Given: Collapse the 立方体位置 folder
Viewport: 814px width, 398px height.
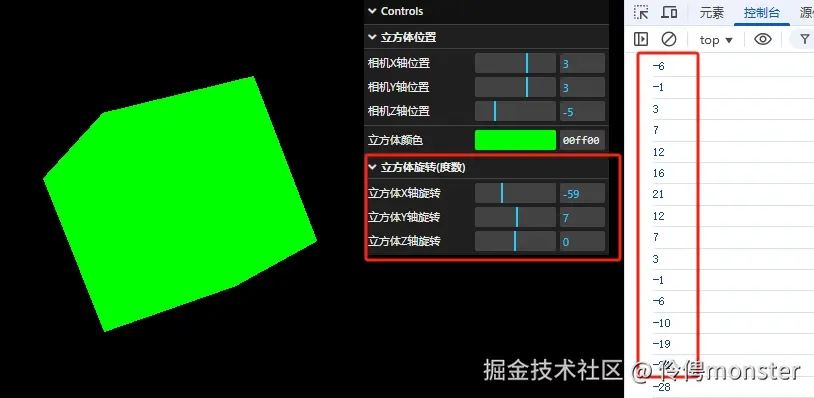Looking at the screenshot, I should coord(486,37).
